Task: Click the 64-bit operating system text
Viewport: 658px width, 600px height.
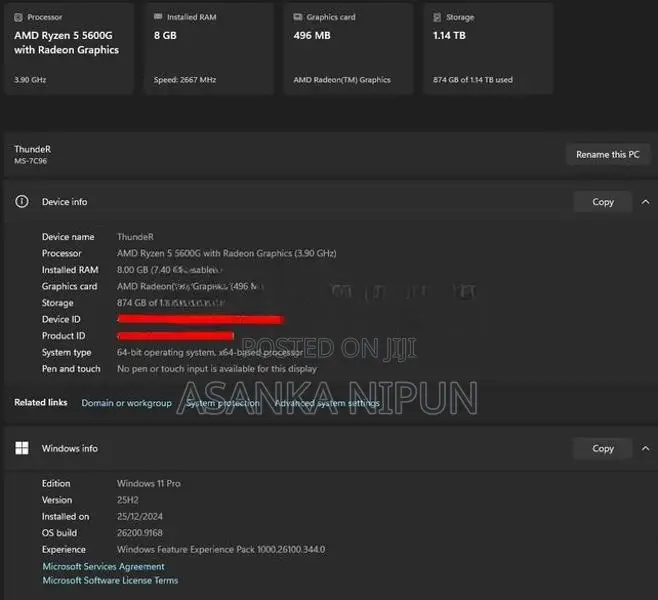Action: pos(210,352)
